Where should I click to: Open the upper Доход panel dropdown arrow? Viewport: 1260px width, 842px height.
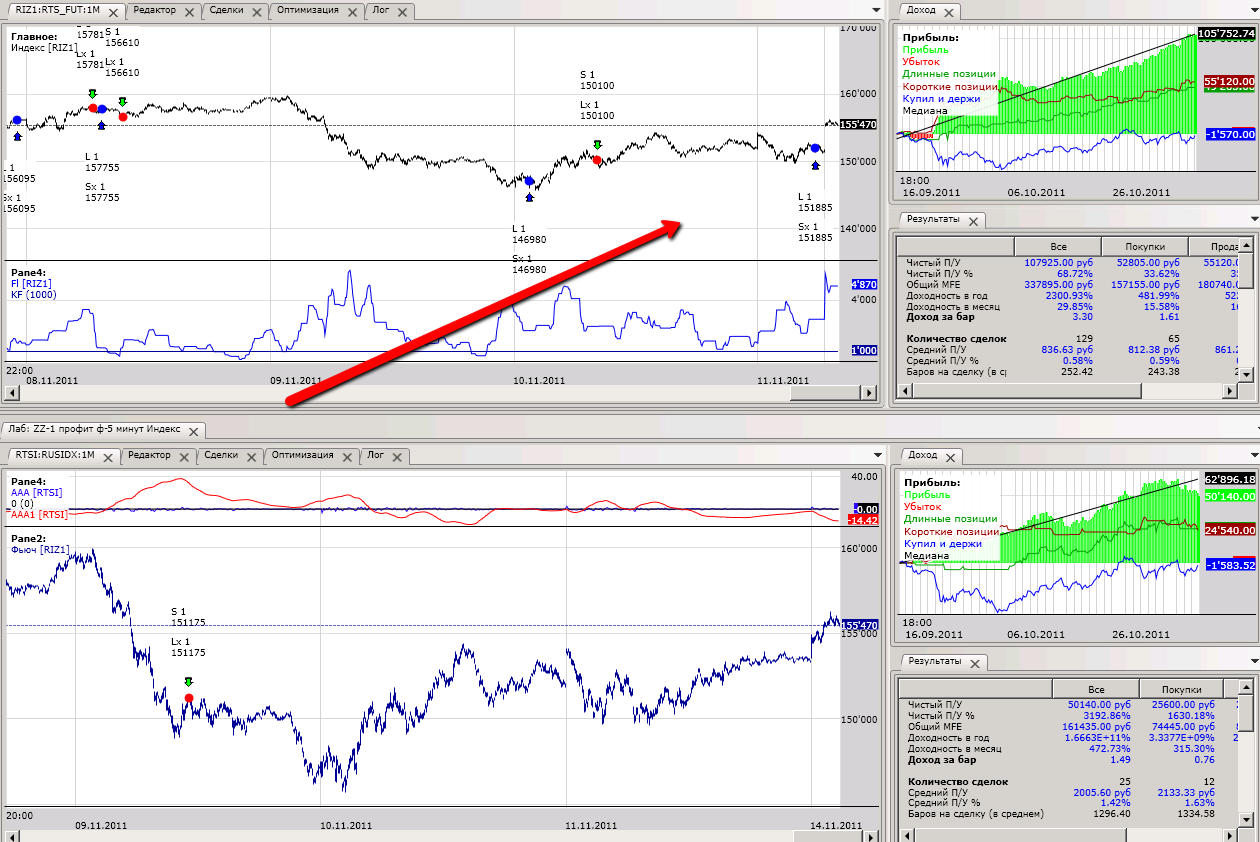tap(1254, 10)
